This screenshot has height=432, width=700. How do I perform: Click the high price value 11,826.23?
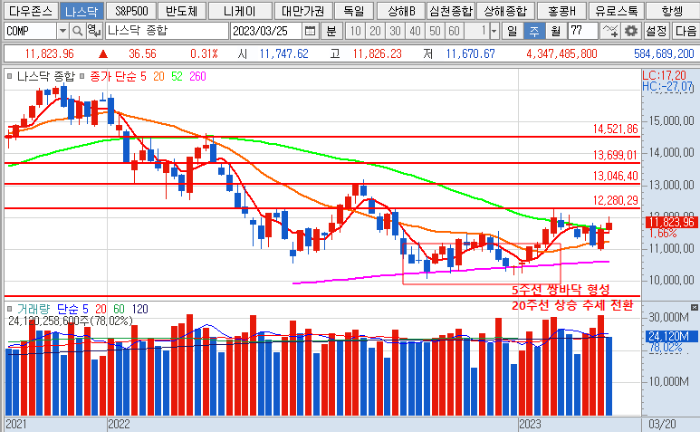[x=377, y=54]
